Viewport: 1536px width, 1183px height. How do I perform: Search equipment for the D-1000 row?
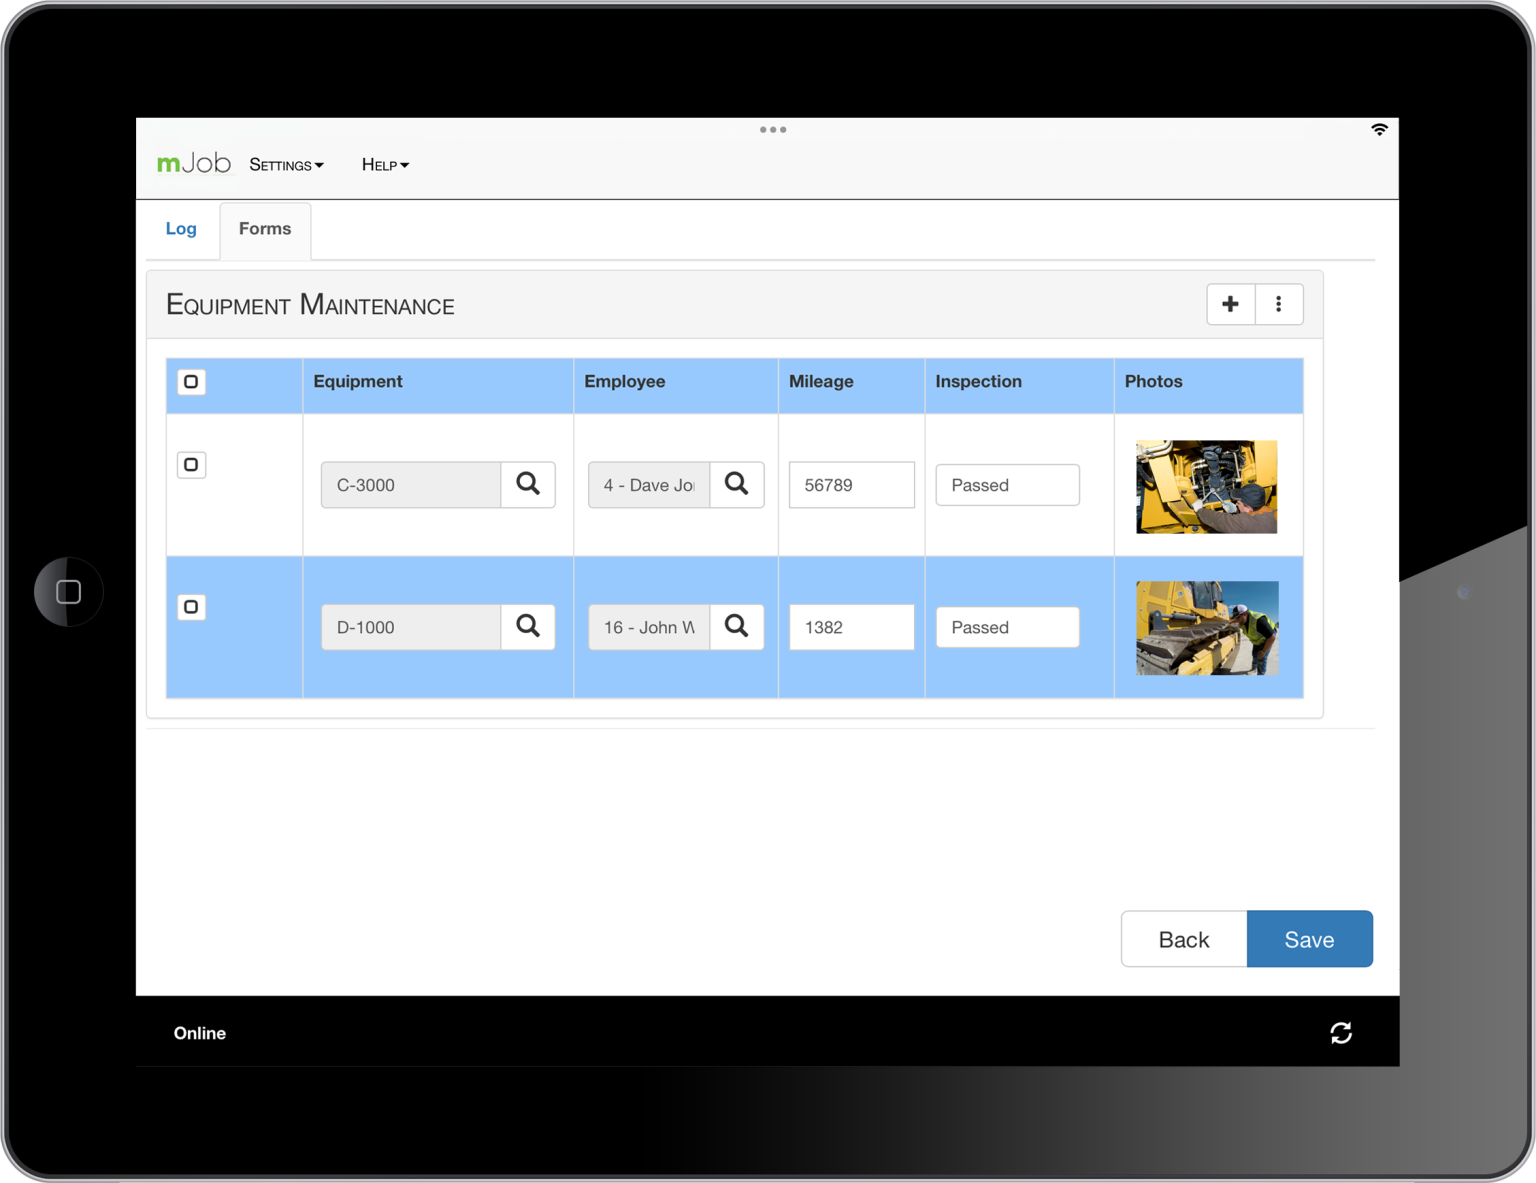click(528, 627)
